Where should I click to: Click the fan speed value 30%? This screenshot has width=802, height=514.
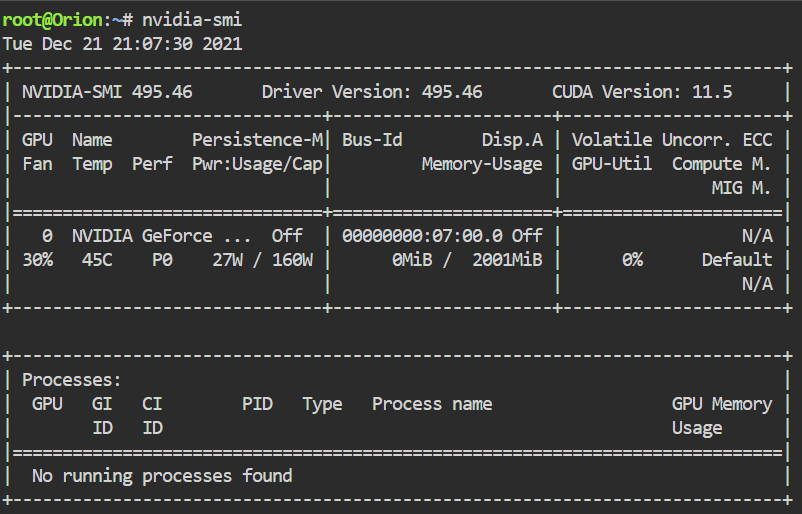coord(38,260)
